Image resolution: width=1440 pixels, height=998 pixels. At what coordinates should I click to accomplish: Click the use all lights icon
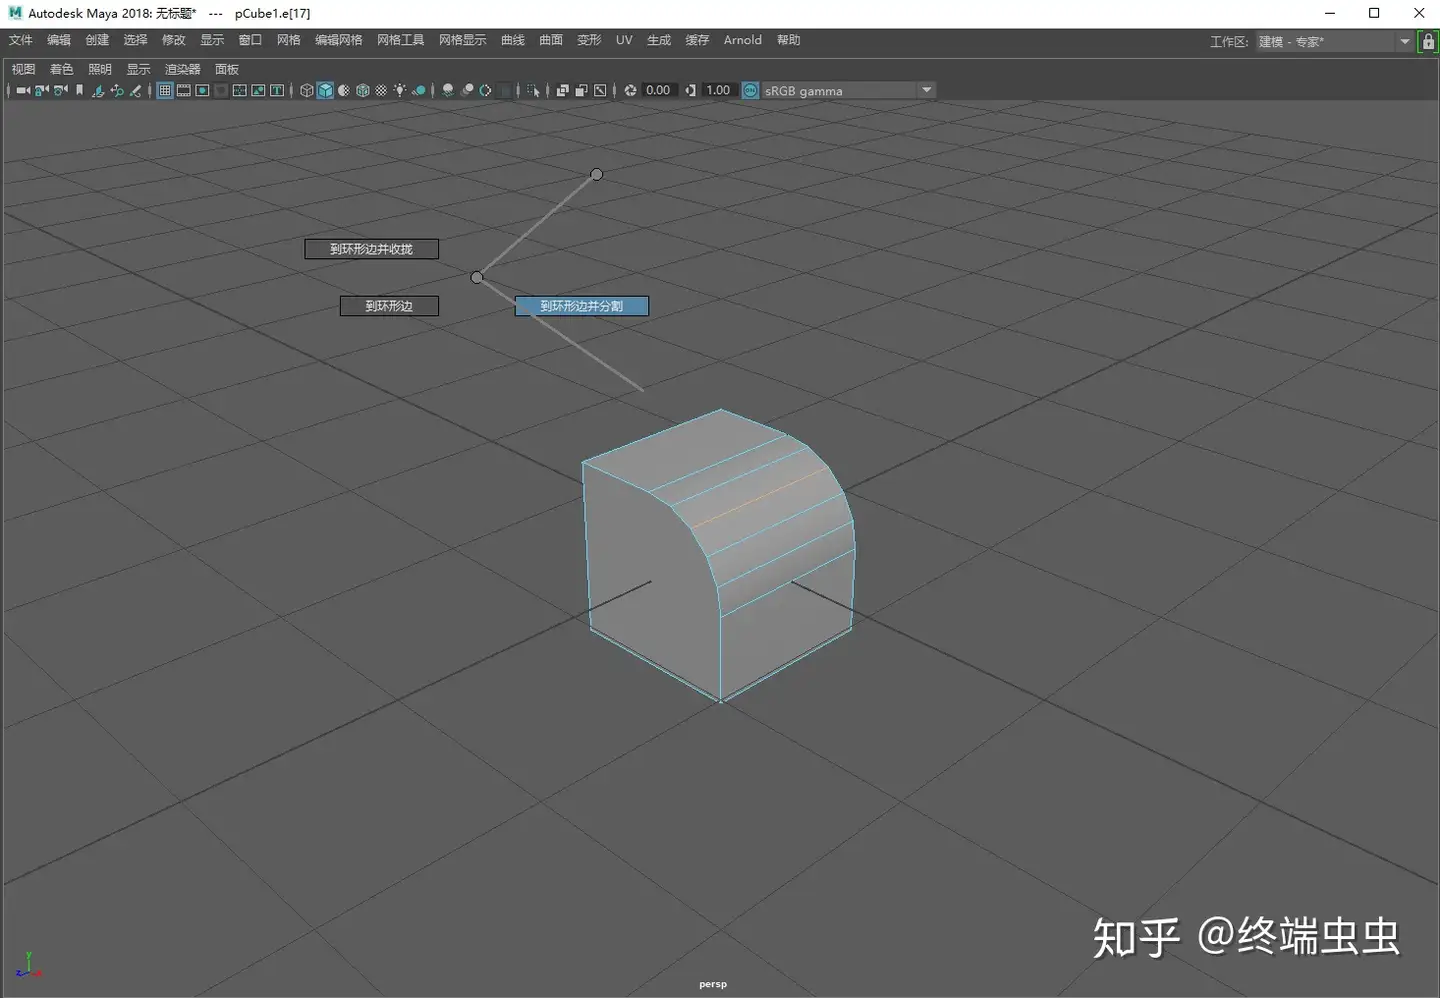(400, 90)
